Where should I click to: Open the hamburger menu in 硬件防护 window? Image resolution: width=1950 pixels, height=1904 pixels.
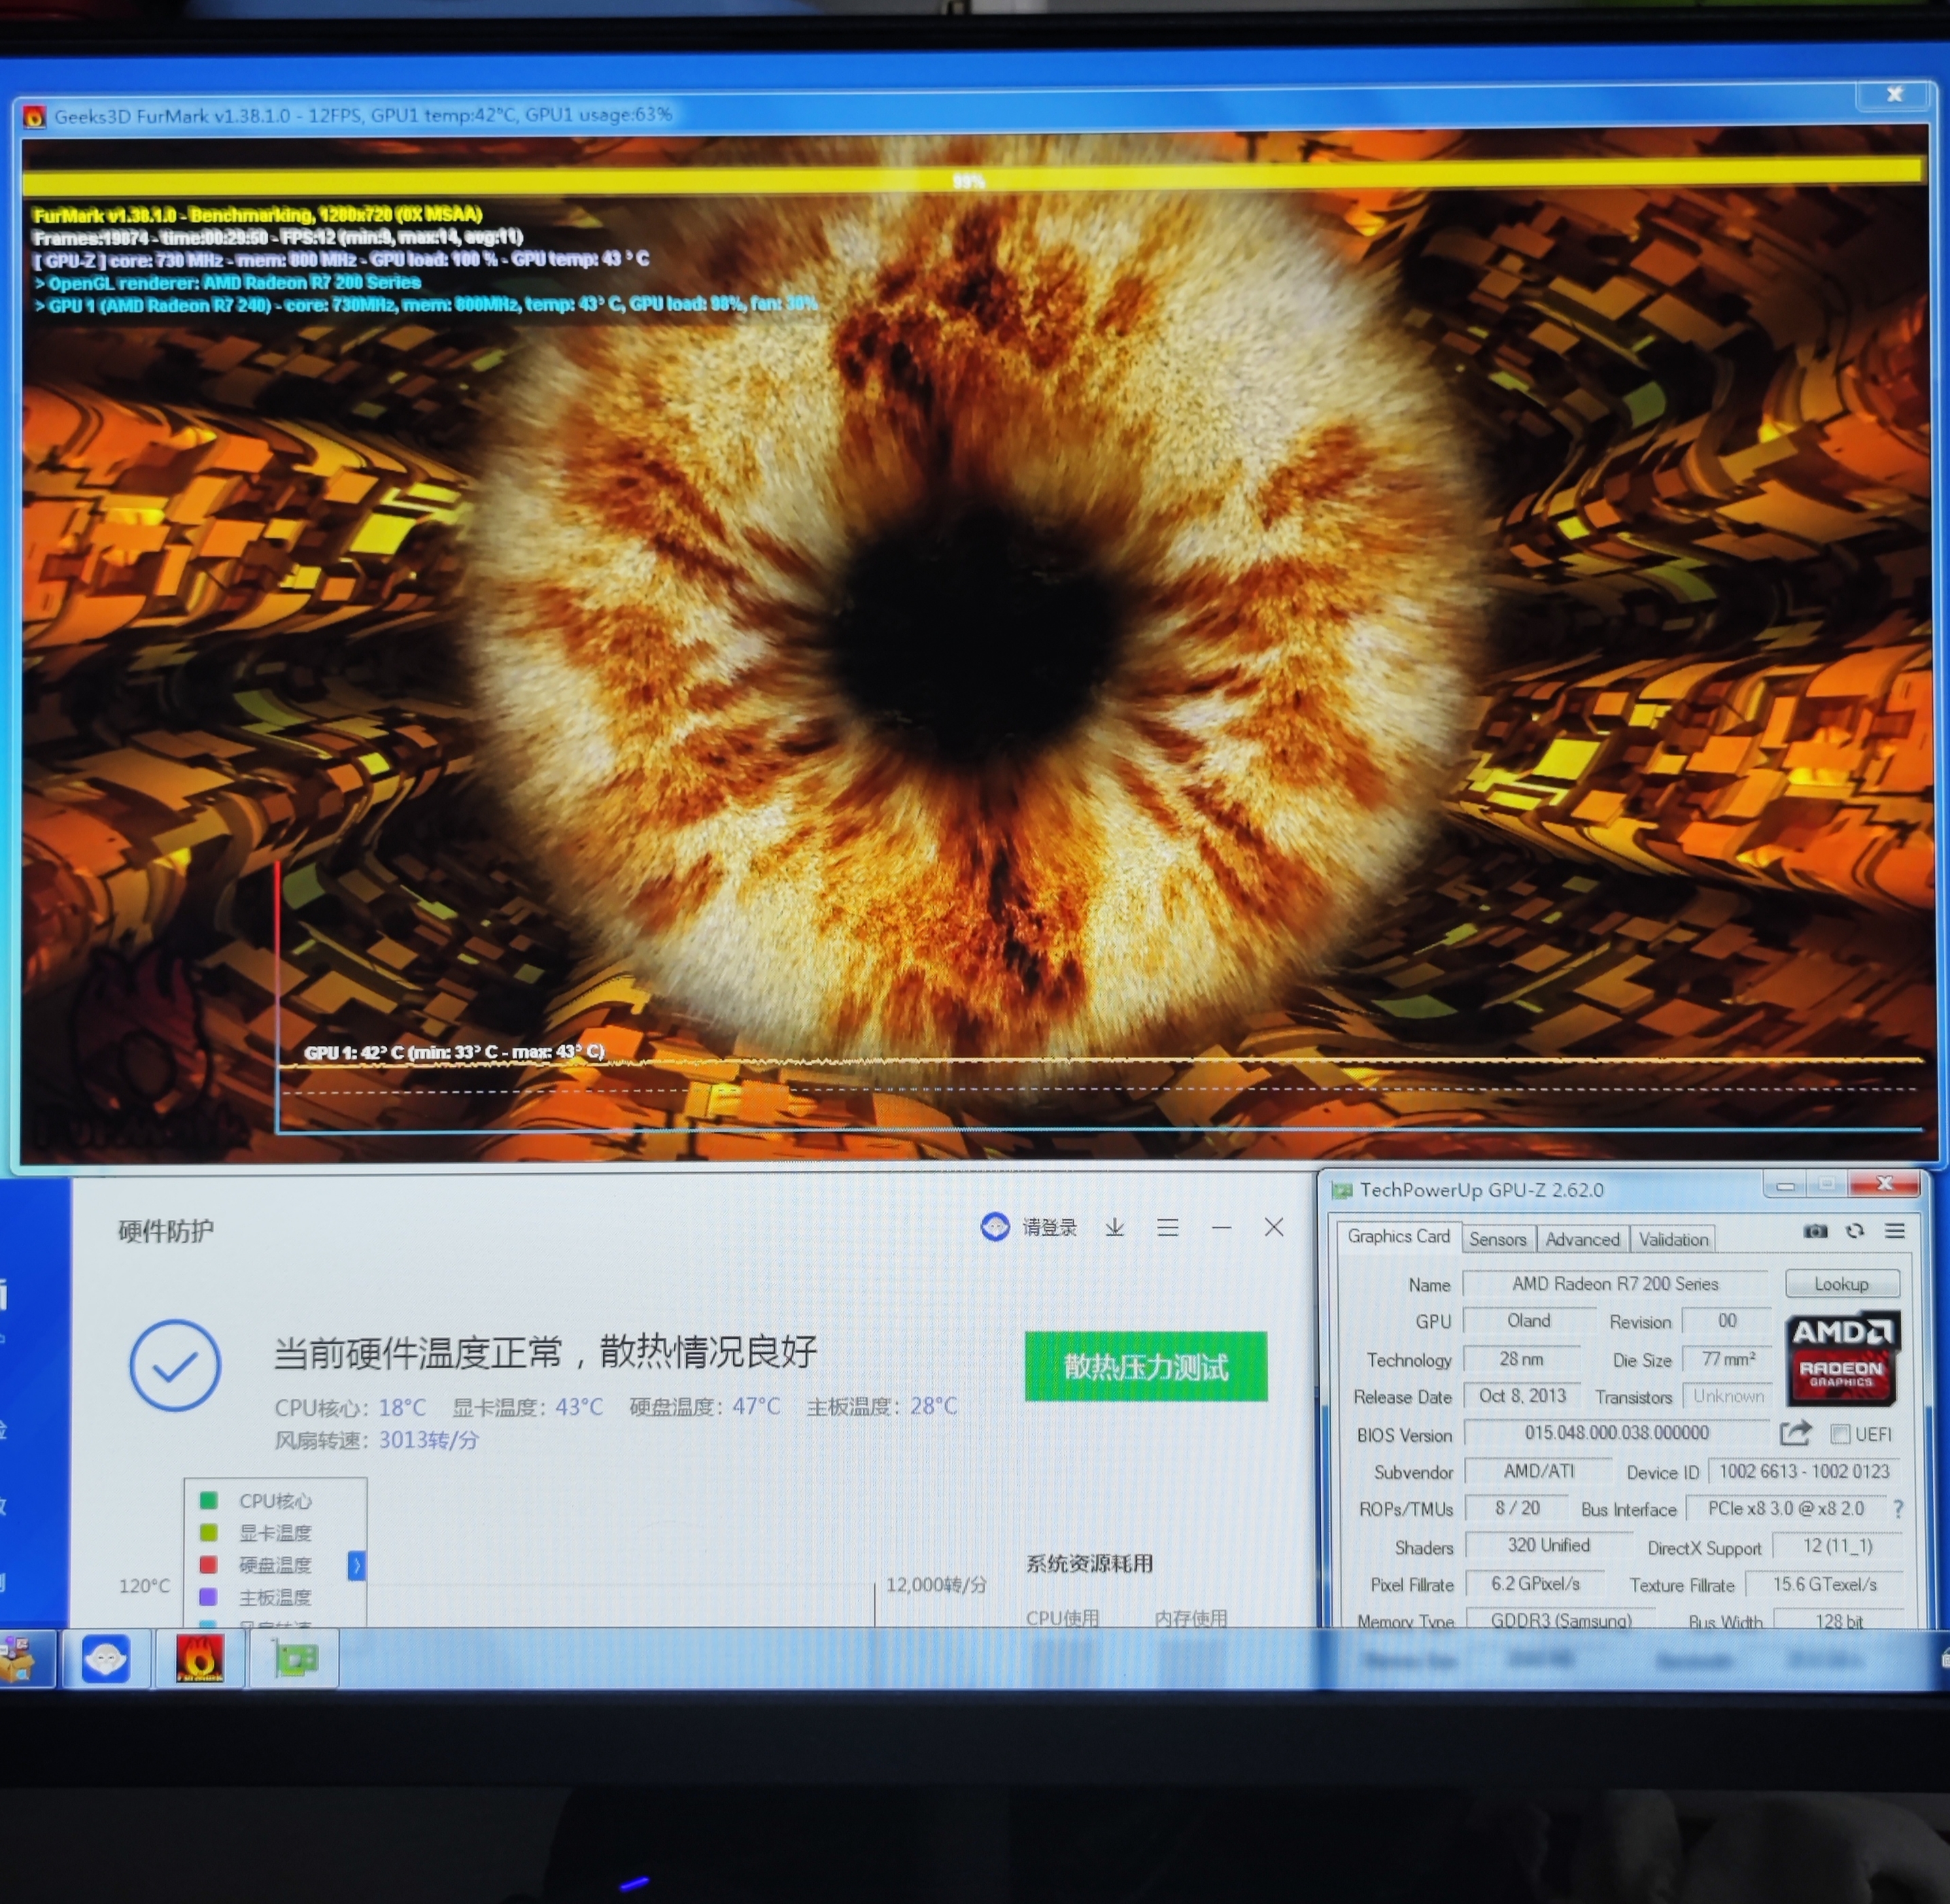(x=1168, y=1227)
